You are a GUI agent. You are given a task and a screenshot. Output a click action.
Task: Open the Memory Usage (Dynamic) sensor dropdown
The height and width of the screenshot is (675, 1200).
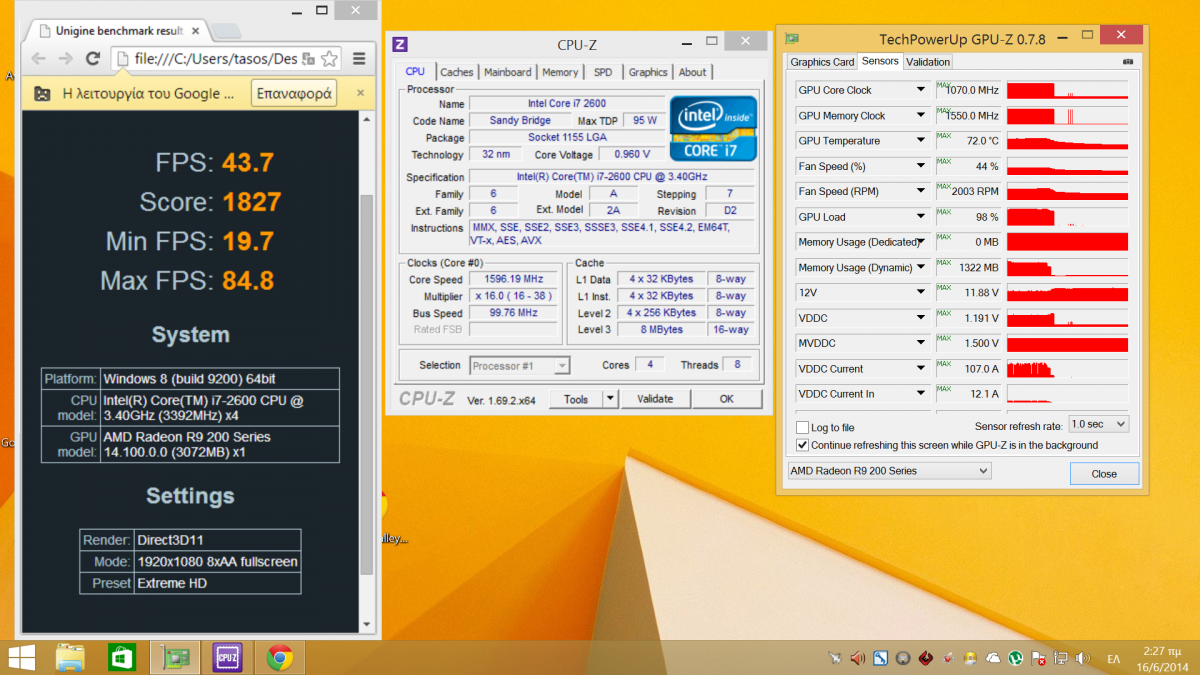pyautogui.click(x=921, y=268)
